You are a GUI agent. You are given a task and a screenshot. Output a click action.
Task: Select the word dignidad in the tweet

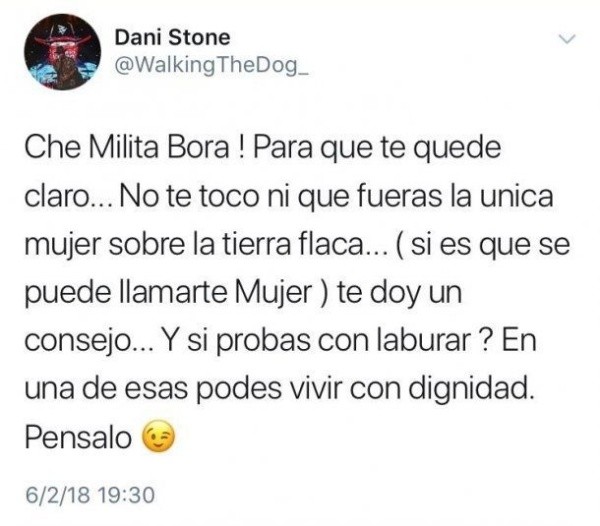tap(471, 390)
